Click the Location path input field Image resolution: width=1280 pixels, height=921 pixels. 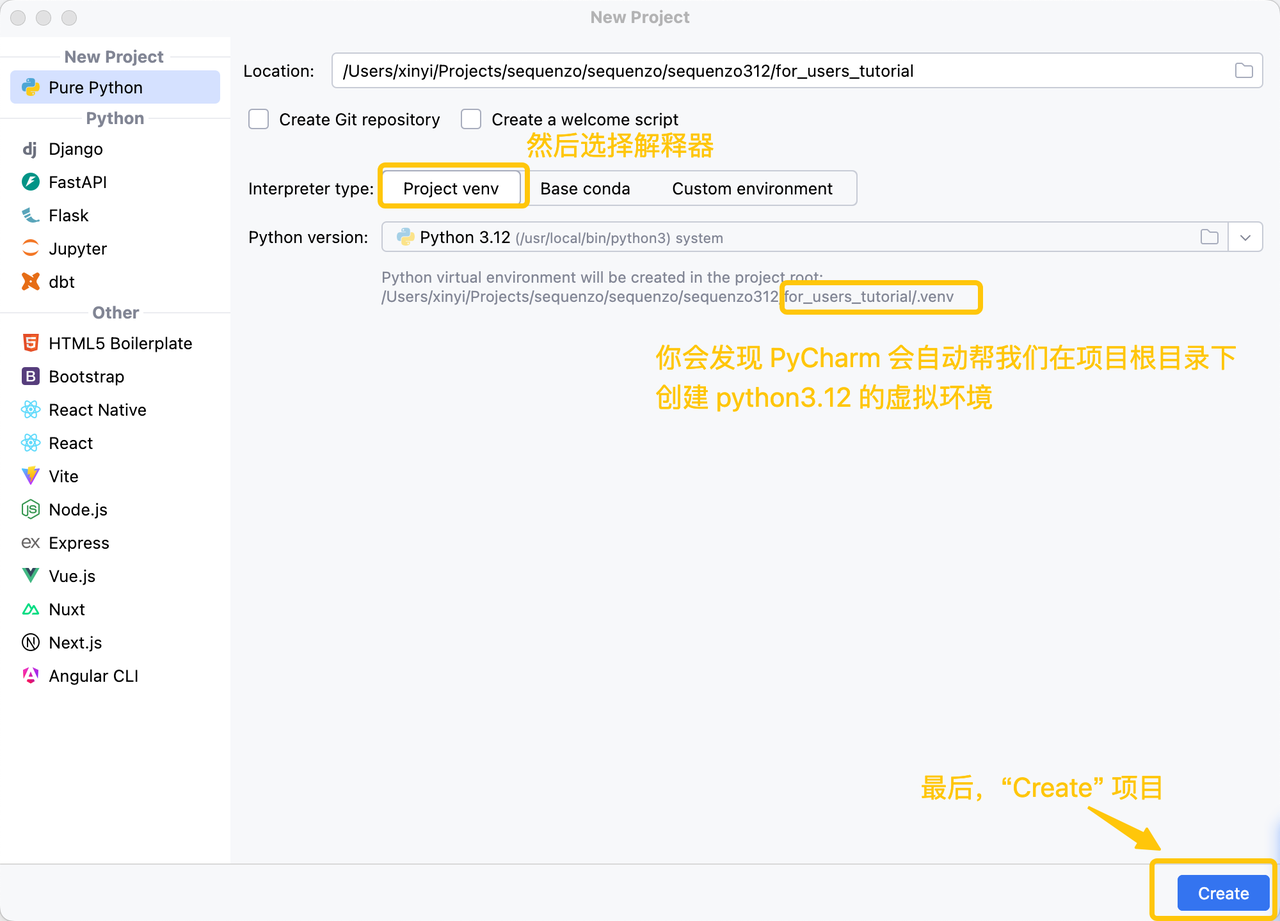coord(700,70)
